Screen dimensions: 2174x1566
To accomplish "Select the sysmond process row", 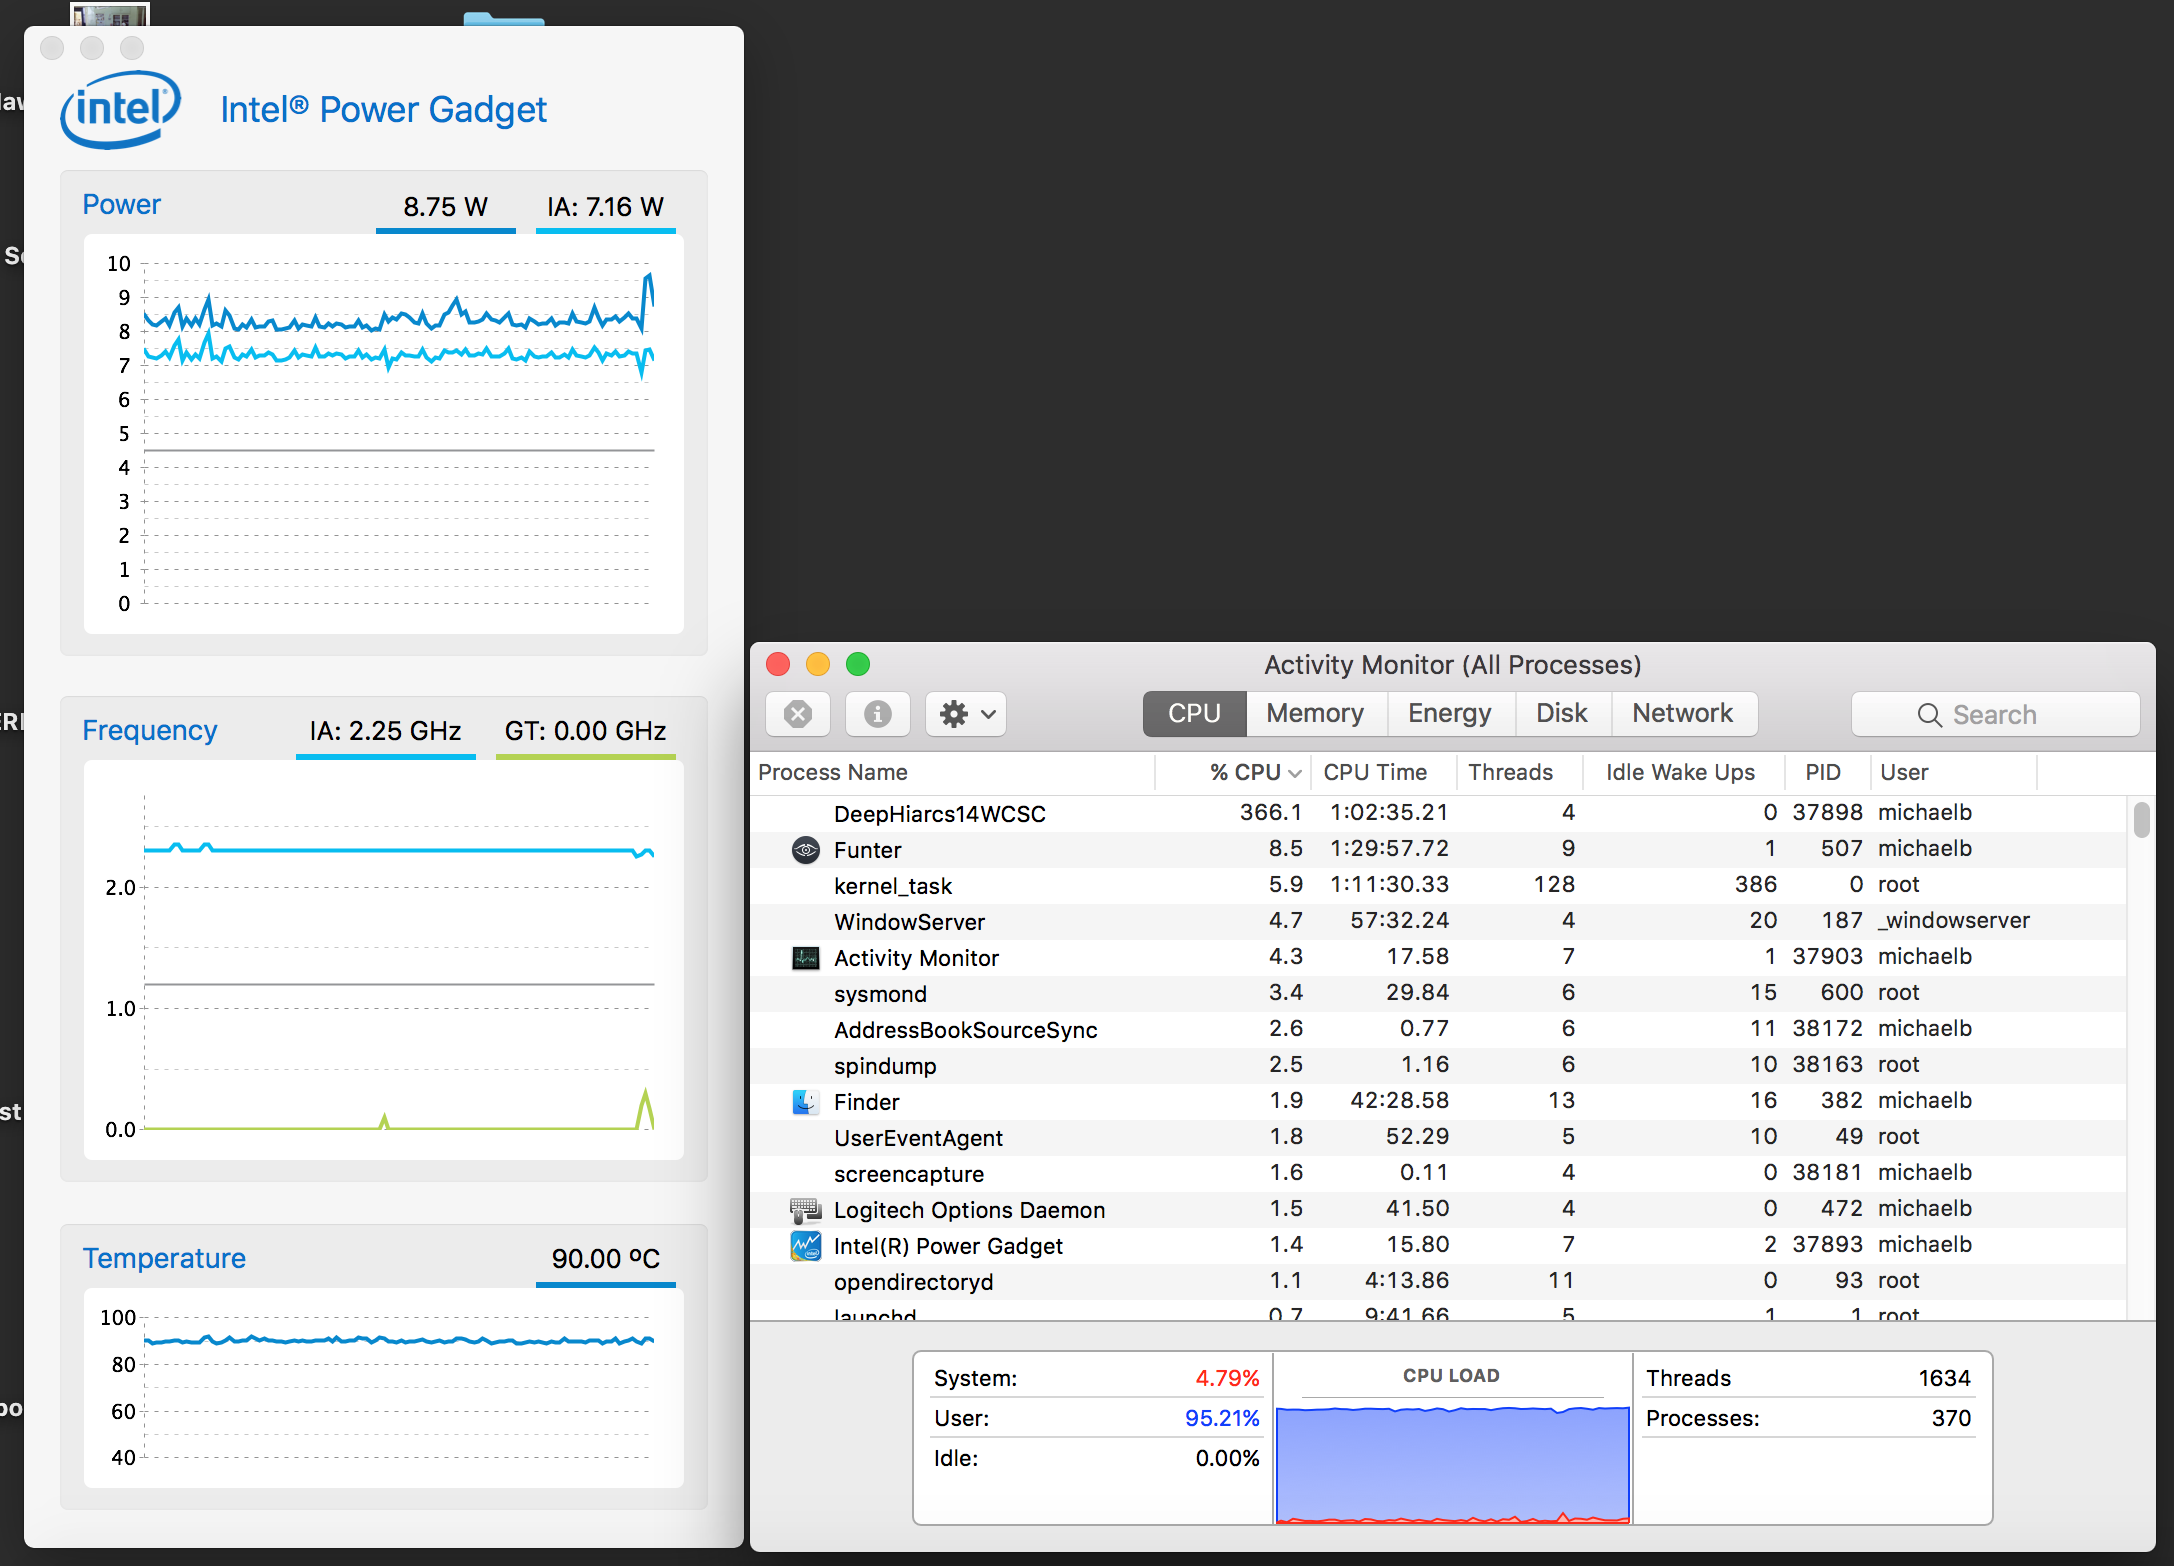I will point(1438,993).
